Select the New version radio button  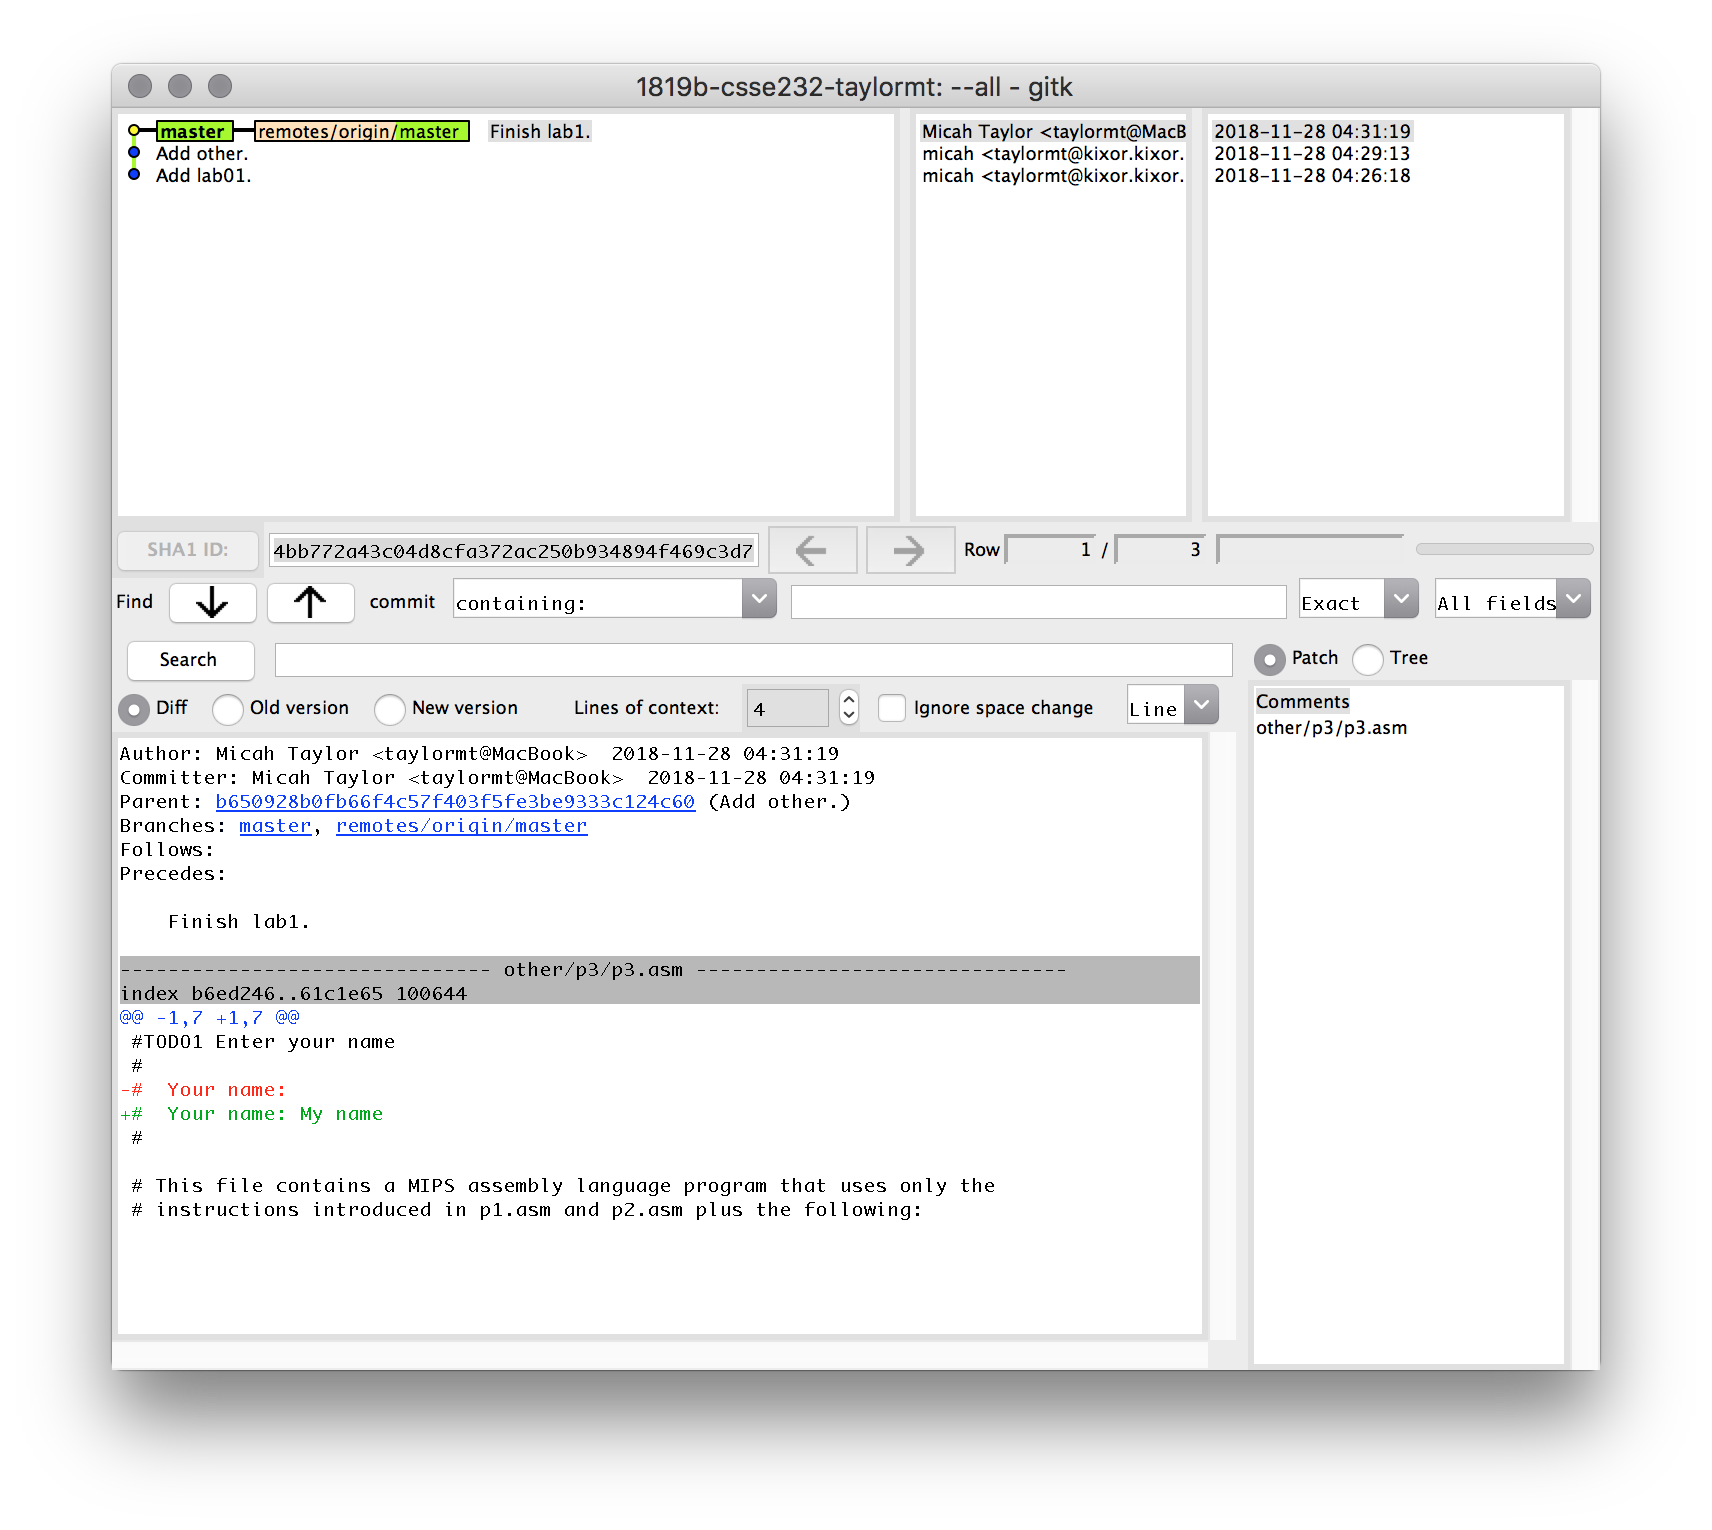pos(390,709)
